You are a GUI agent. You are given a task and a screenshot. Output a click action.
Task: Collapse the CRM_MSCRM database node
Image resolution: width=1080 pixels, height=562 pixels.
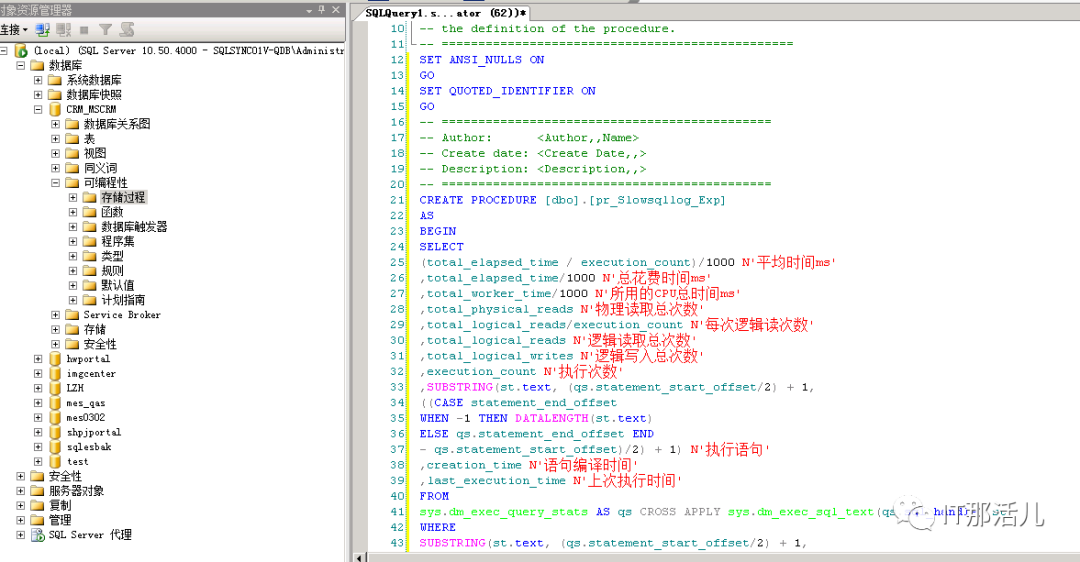tap(38, 110)
